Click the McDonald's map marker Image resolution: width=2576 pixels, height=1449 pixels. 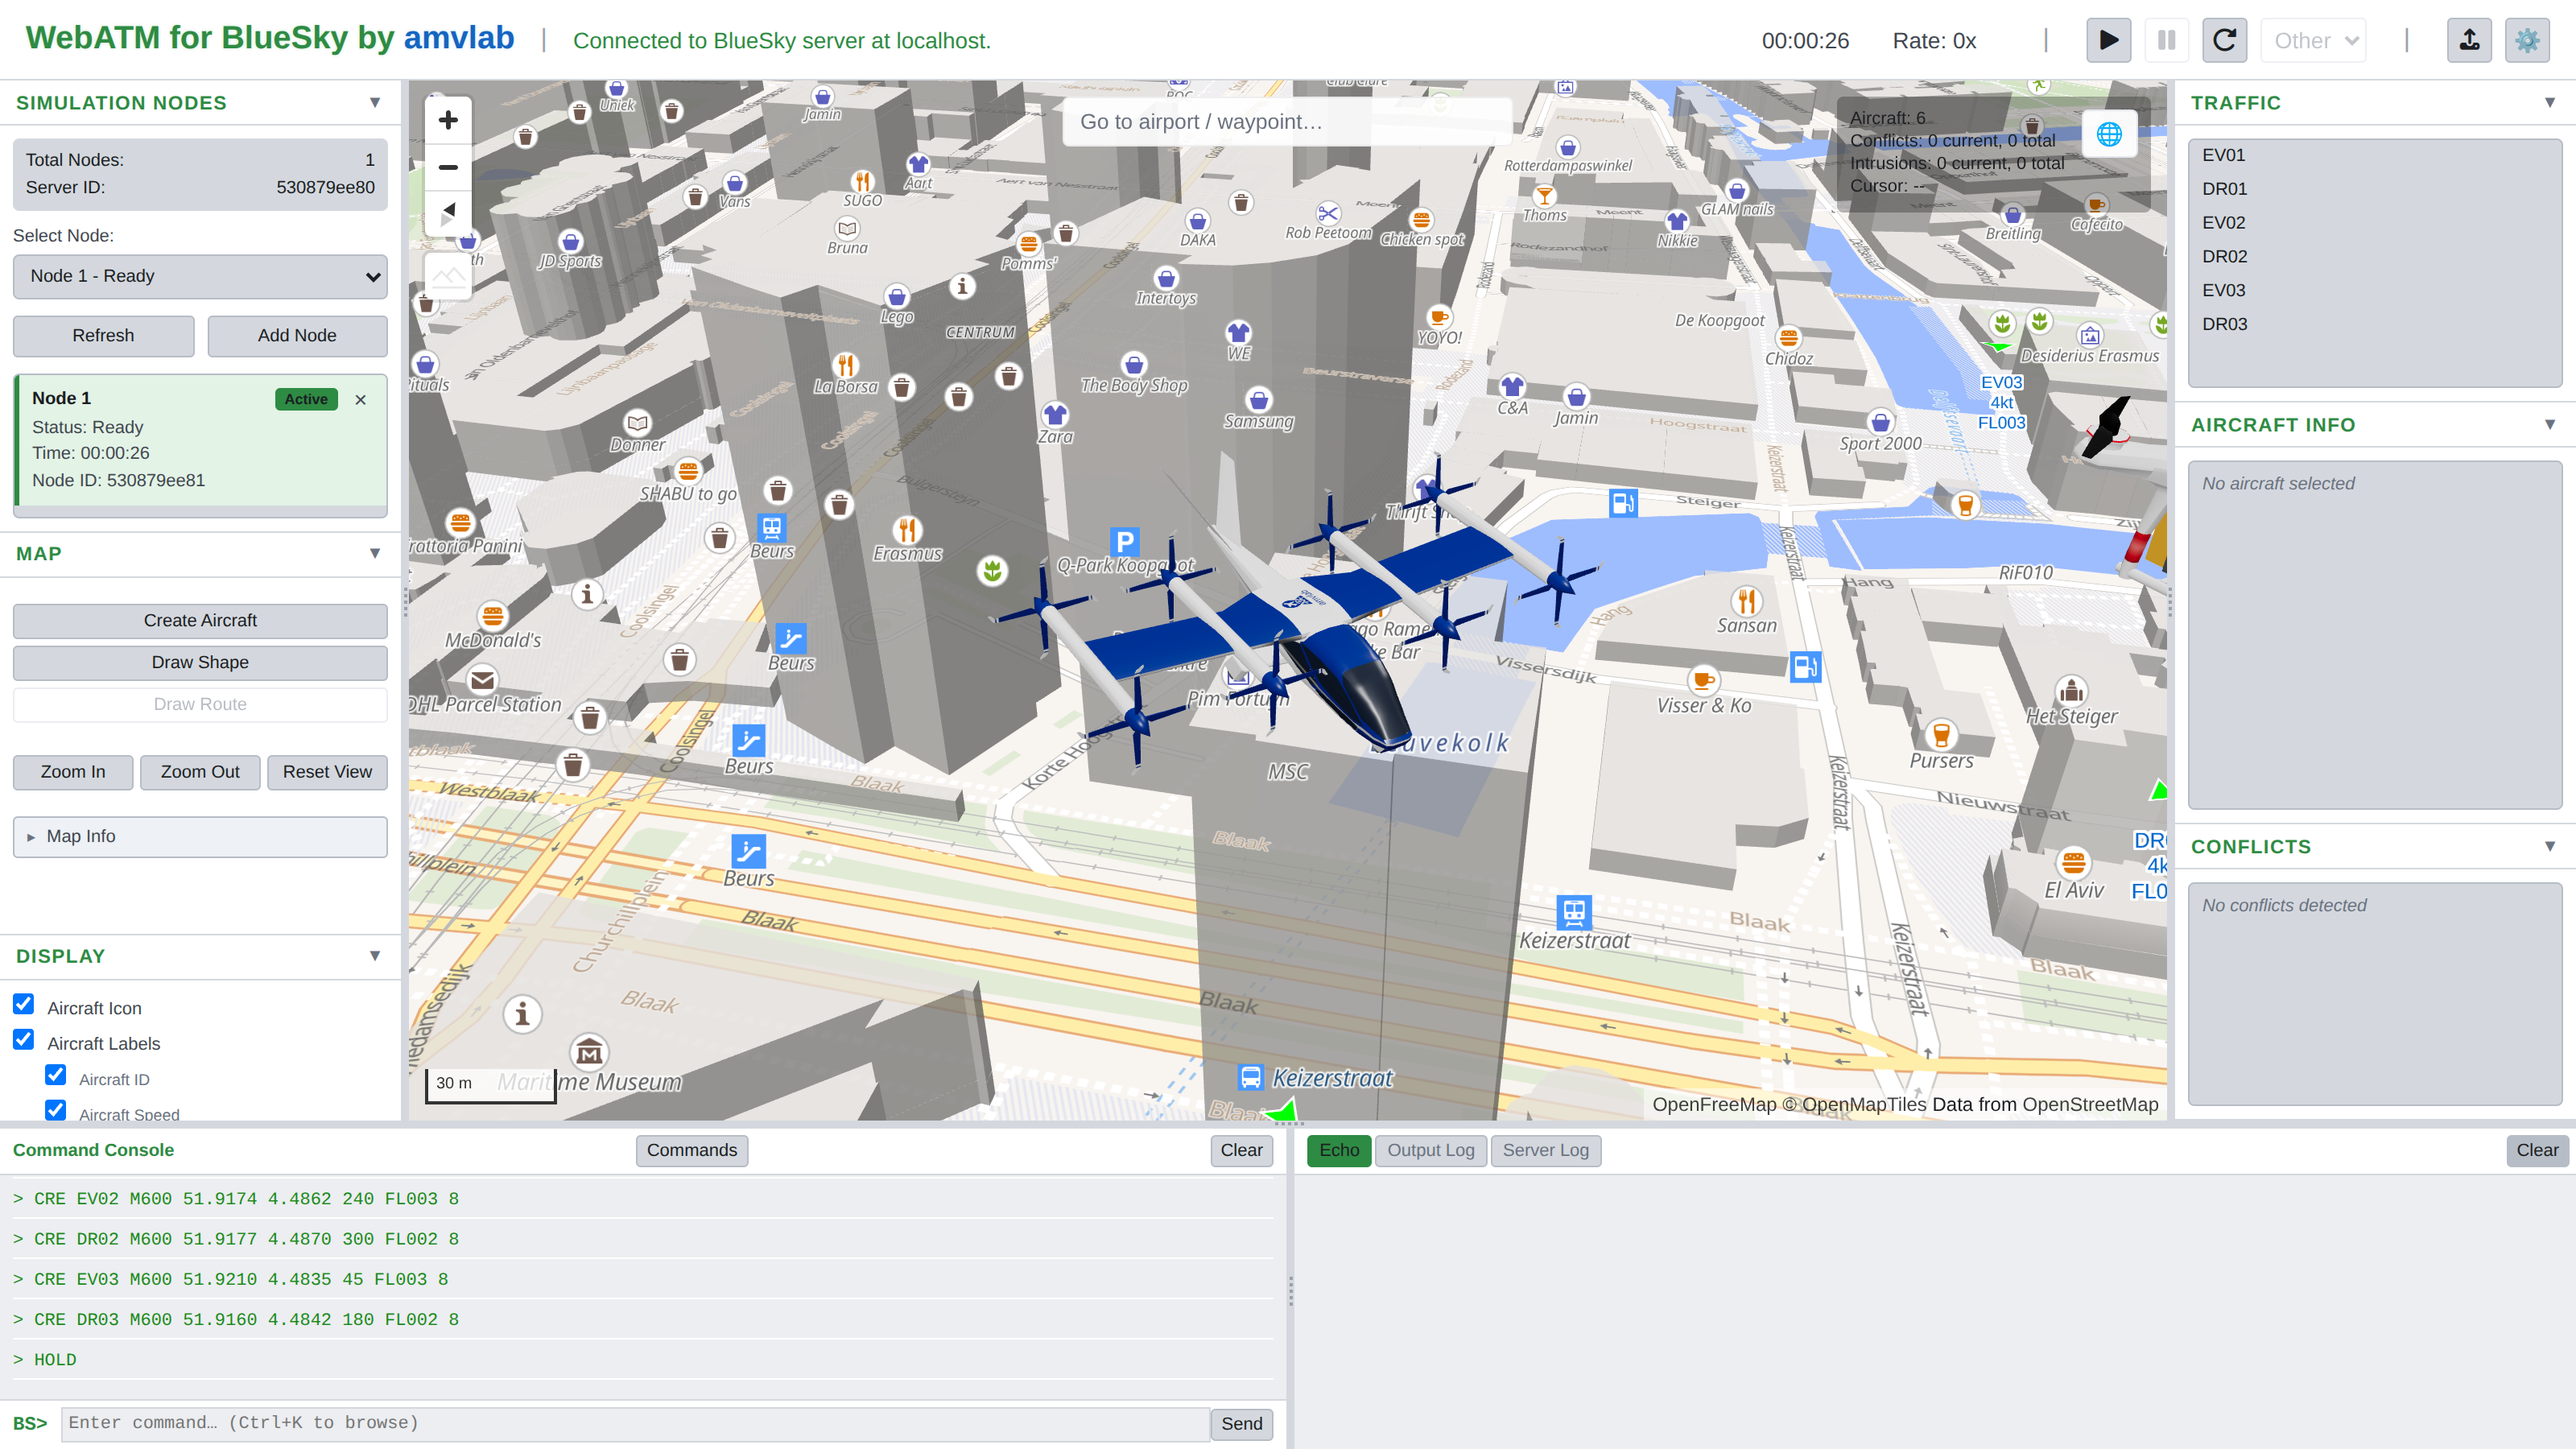click(x=492, y=615)
